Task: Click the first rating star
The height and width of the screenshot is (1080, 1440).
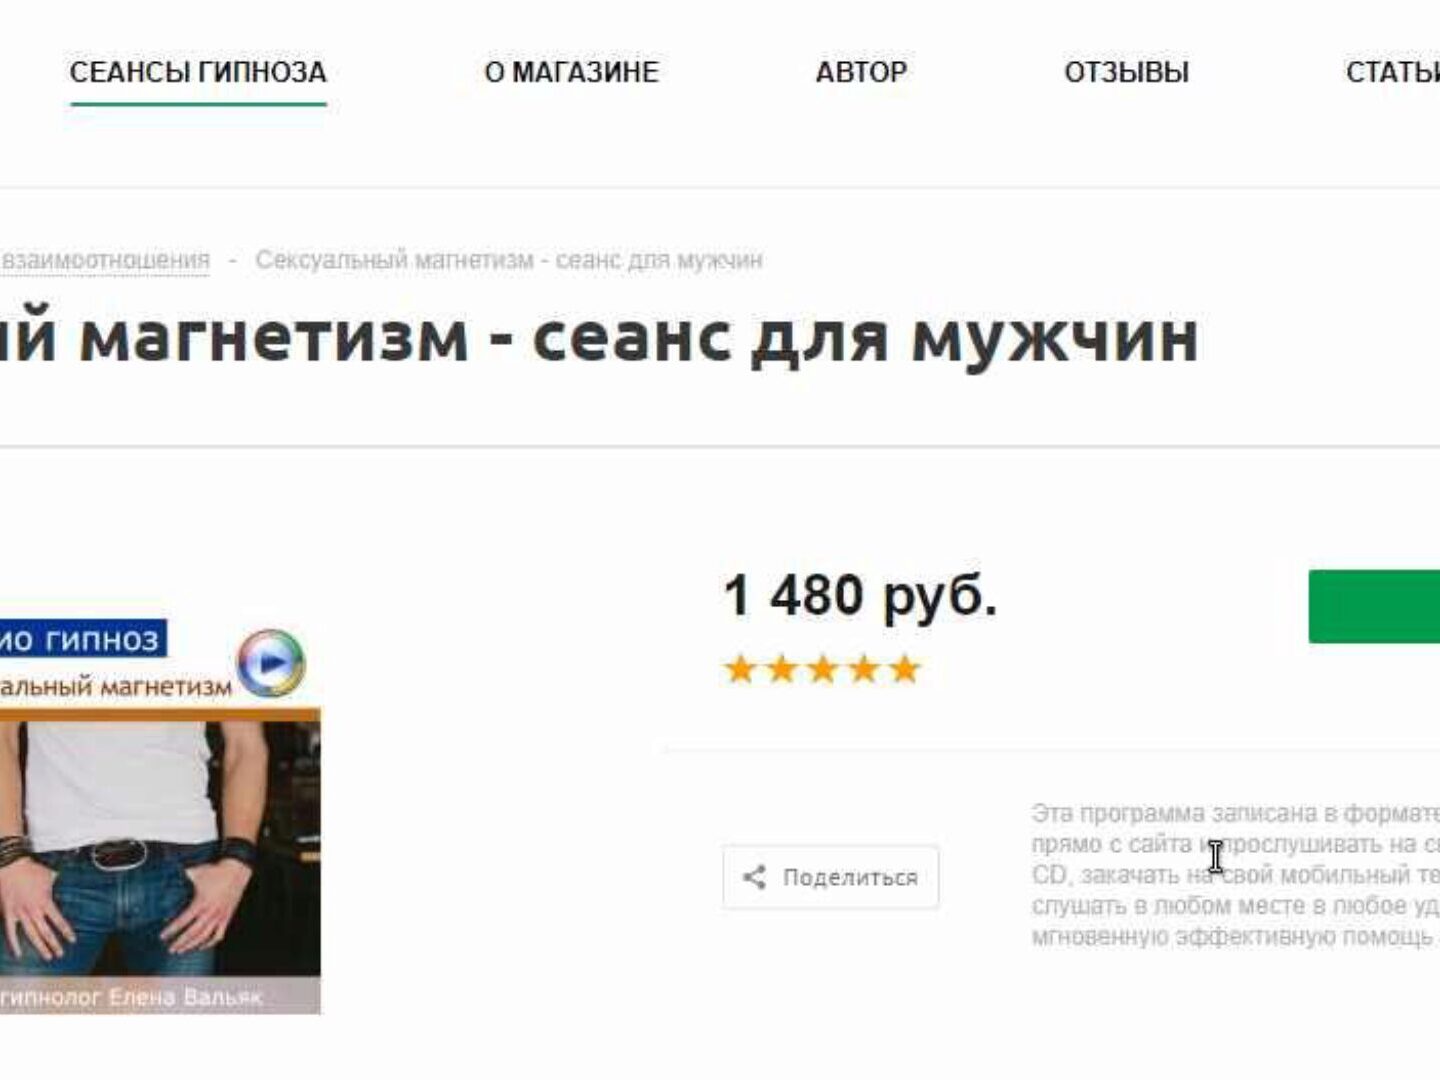Action: pyautogui.click(x=740, y=669)
